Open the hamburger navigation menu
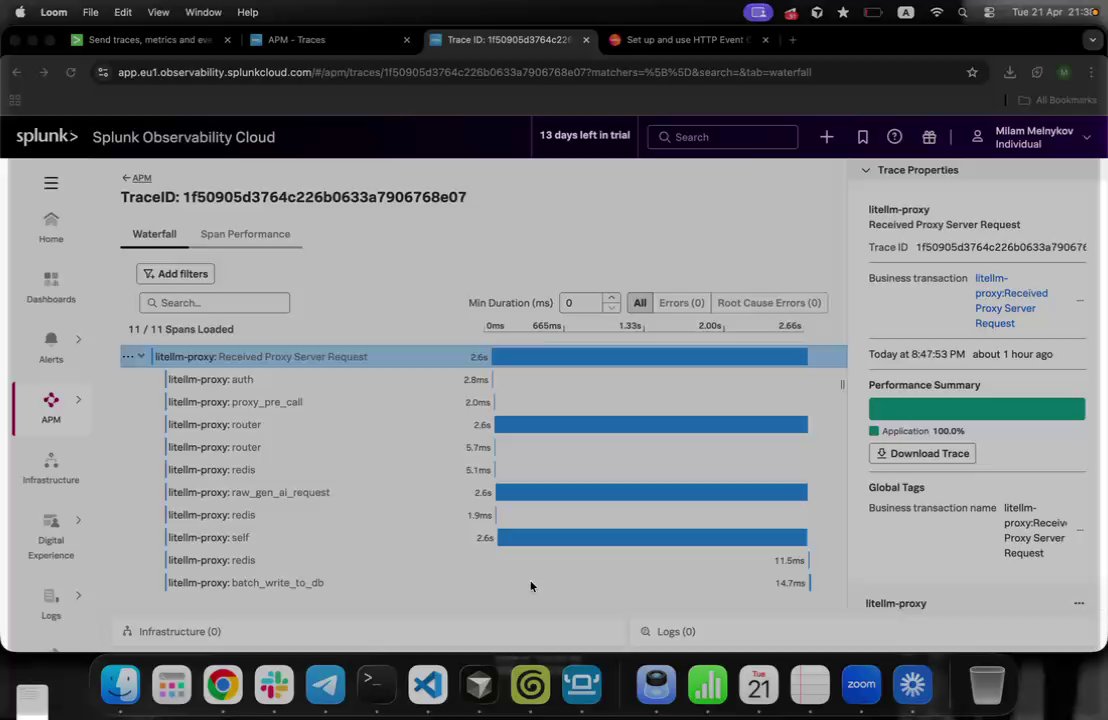 tap(51, 183)
